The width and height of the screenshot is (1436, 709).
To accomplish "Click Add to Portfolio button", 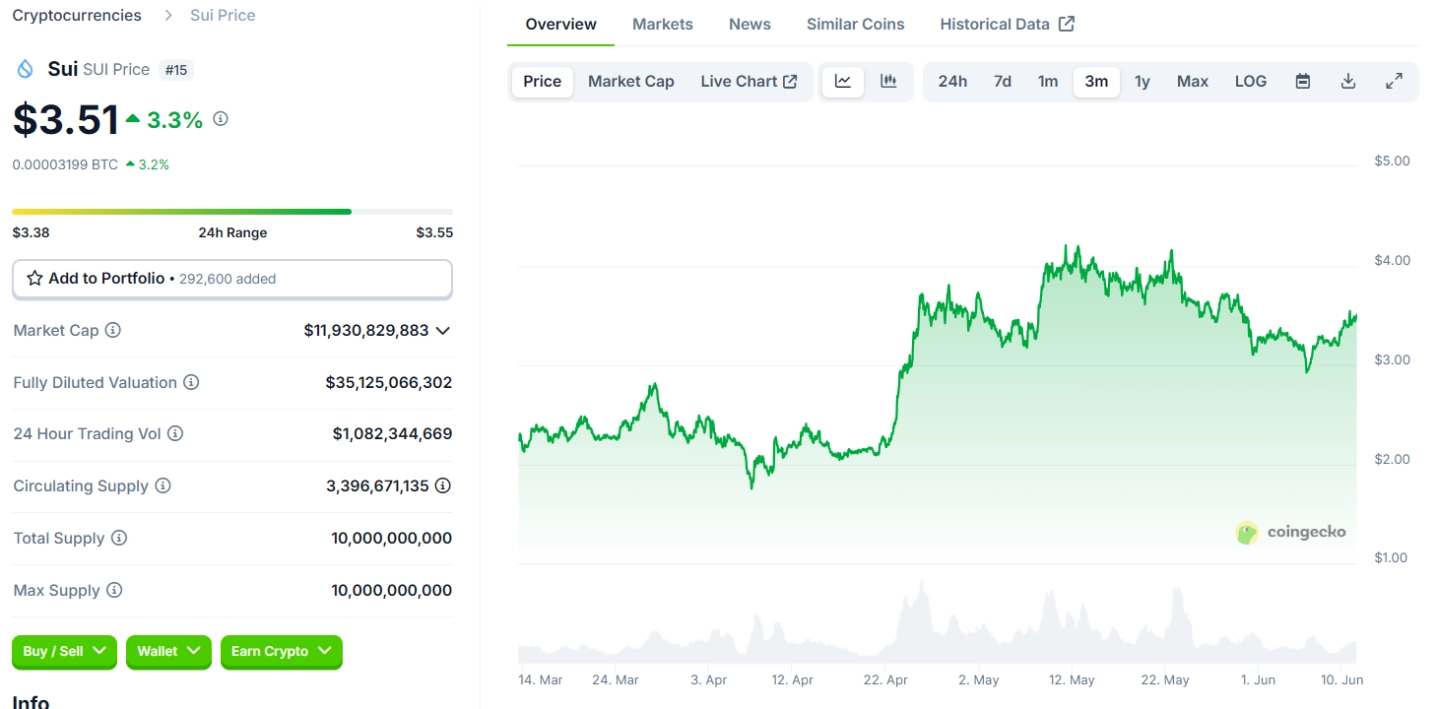I will click(232, 279).
